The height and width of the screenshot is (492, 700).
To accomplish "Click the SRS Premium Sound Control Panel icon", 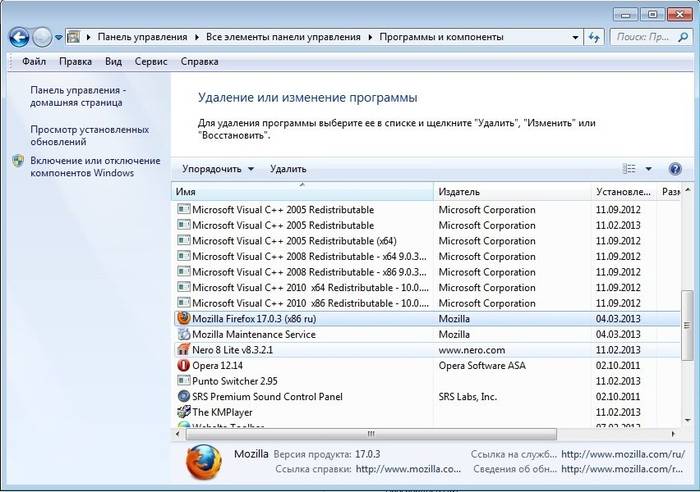I will coord(183,397).
